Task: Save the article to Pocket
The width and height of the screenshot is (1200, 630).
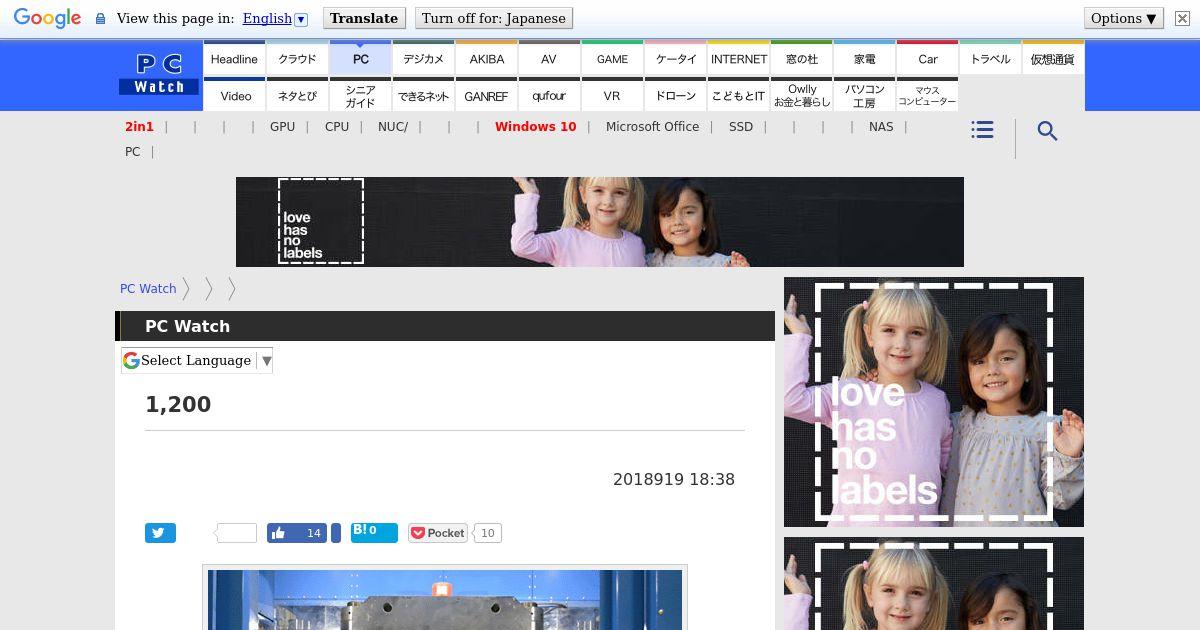Action: pos(438,533)
